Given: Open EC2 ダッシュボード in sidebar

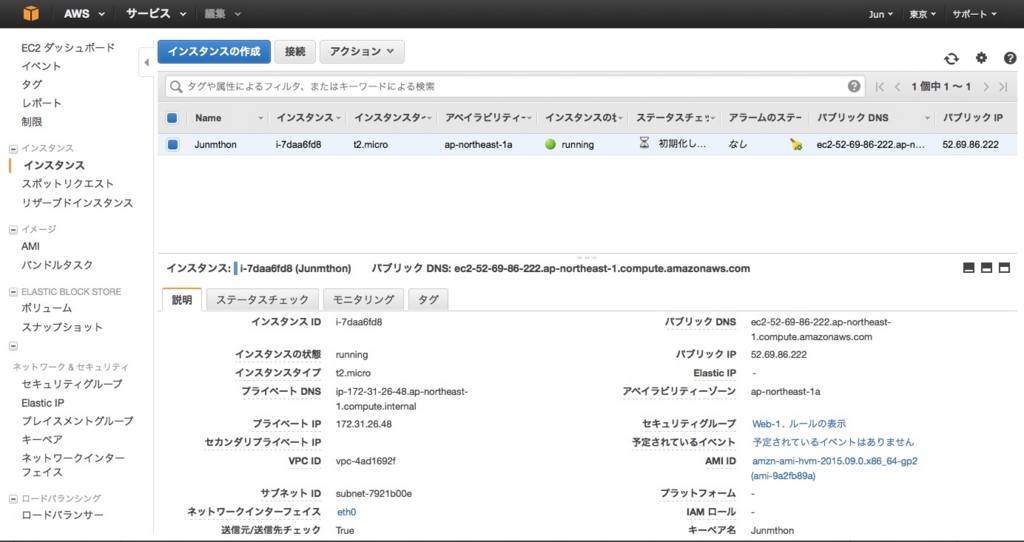Looking at the screenshot, I should (x=68, y=48).
